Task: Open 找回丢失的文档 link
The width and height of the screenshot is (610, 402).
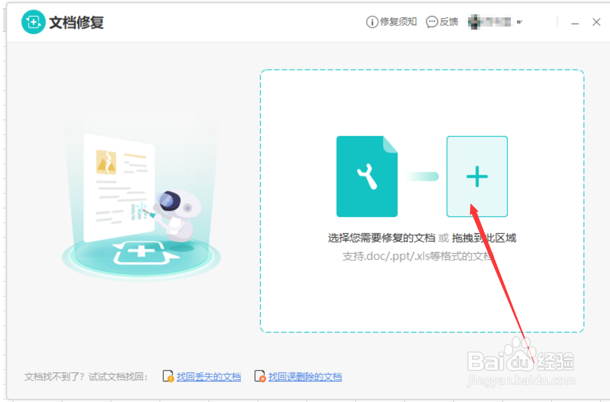Action: click(x=209, y=377)
